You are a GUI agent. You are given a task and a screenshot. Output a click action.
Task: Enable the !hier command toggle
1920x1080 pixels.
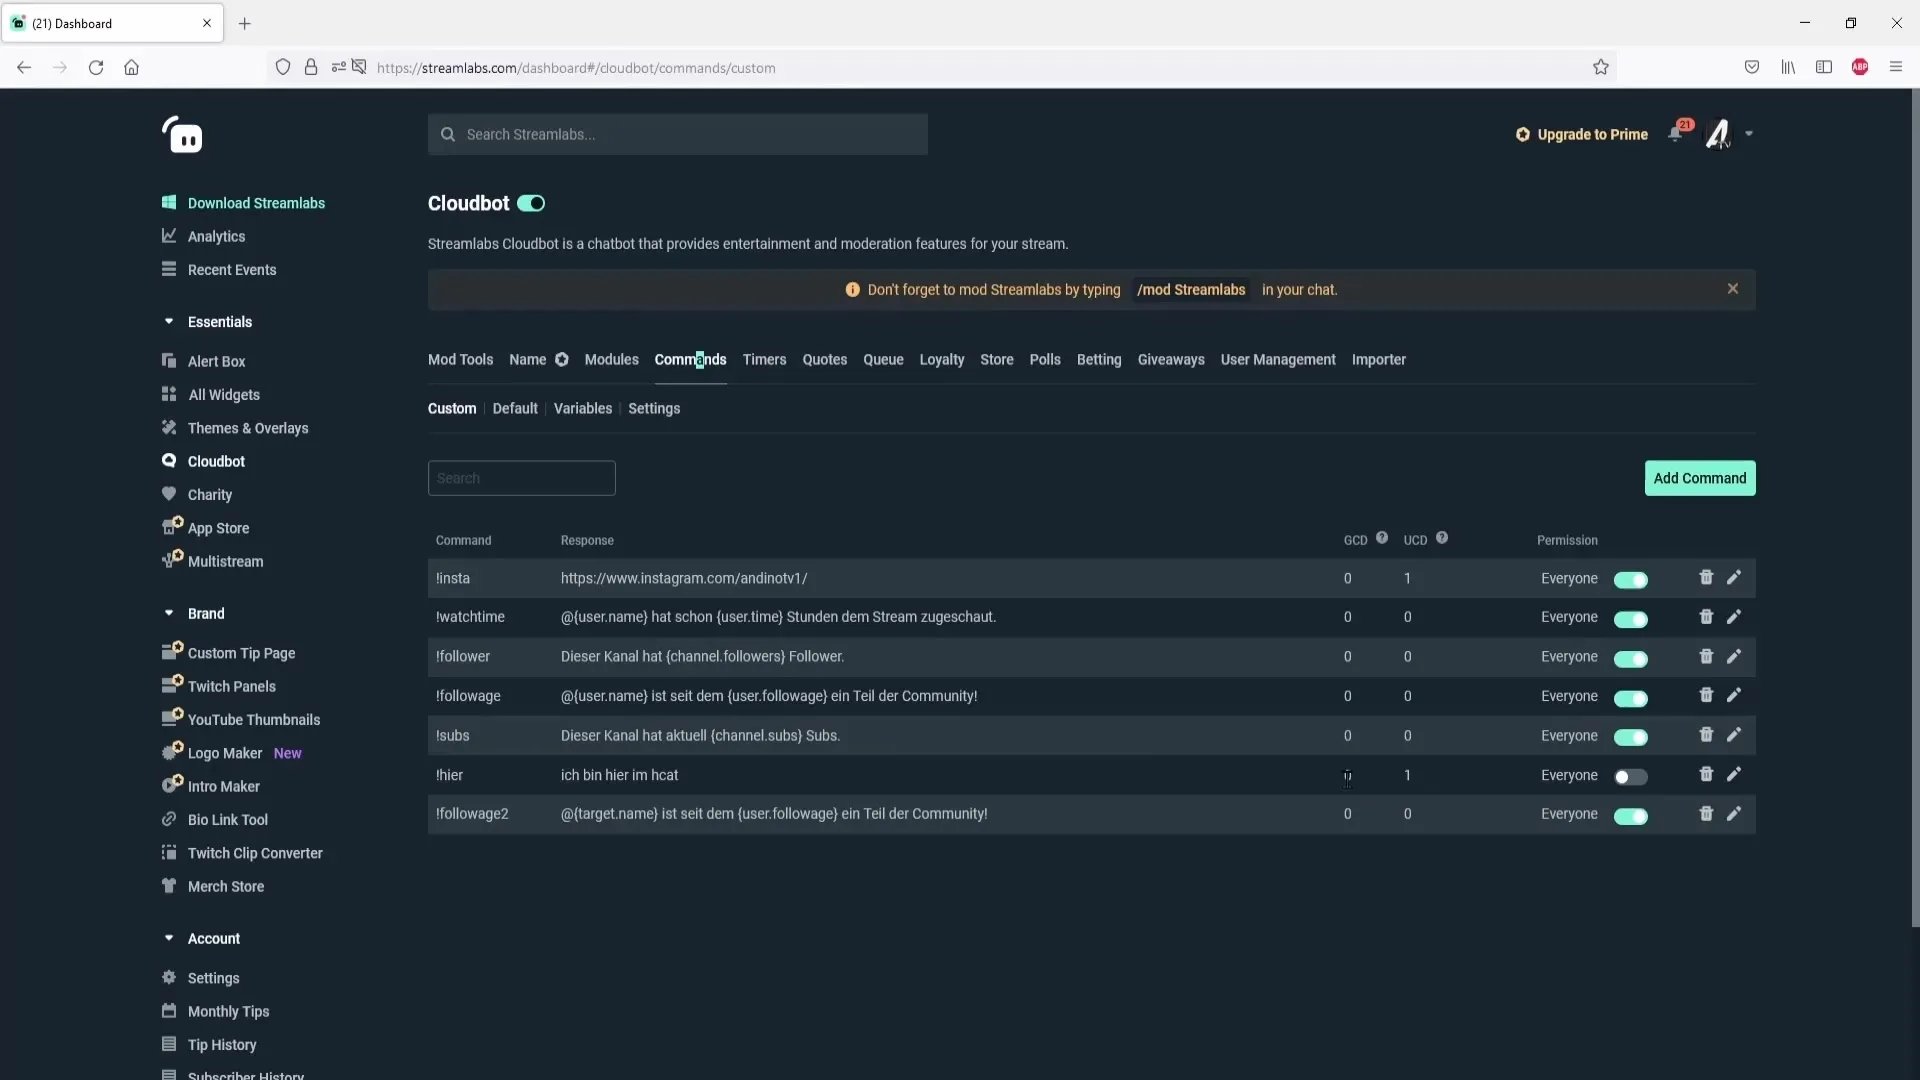(x=1631, y=777)
